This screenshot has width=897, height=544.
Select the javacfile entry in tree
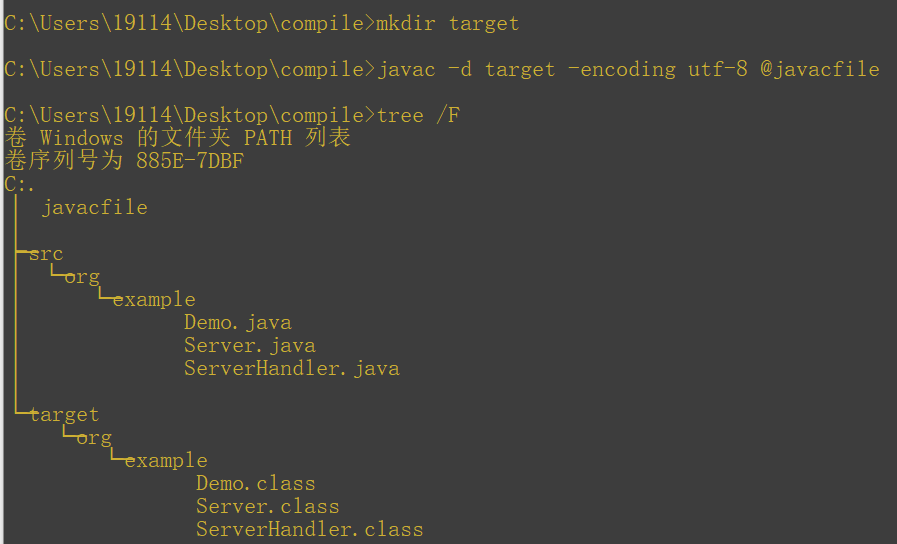94,208
